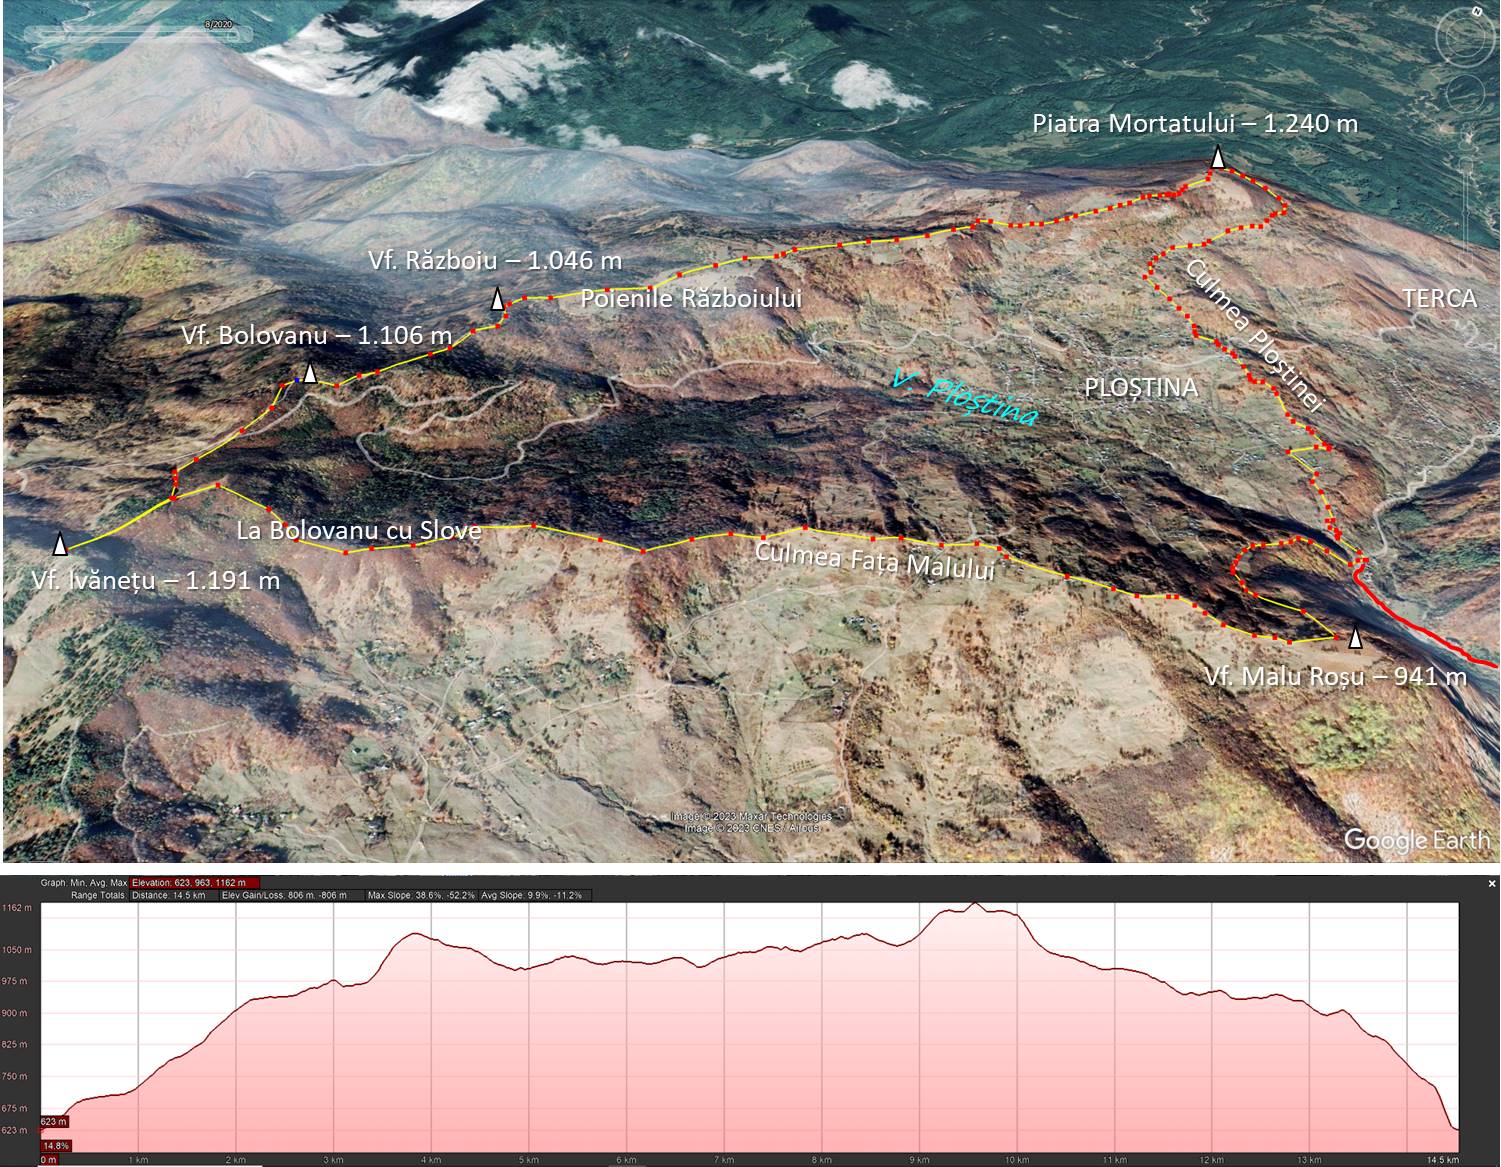Click the PLOȘTINA village label on map
1501x1167 pixels.
click(x=1141, y=387)
